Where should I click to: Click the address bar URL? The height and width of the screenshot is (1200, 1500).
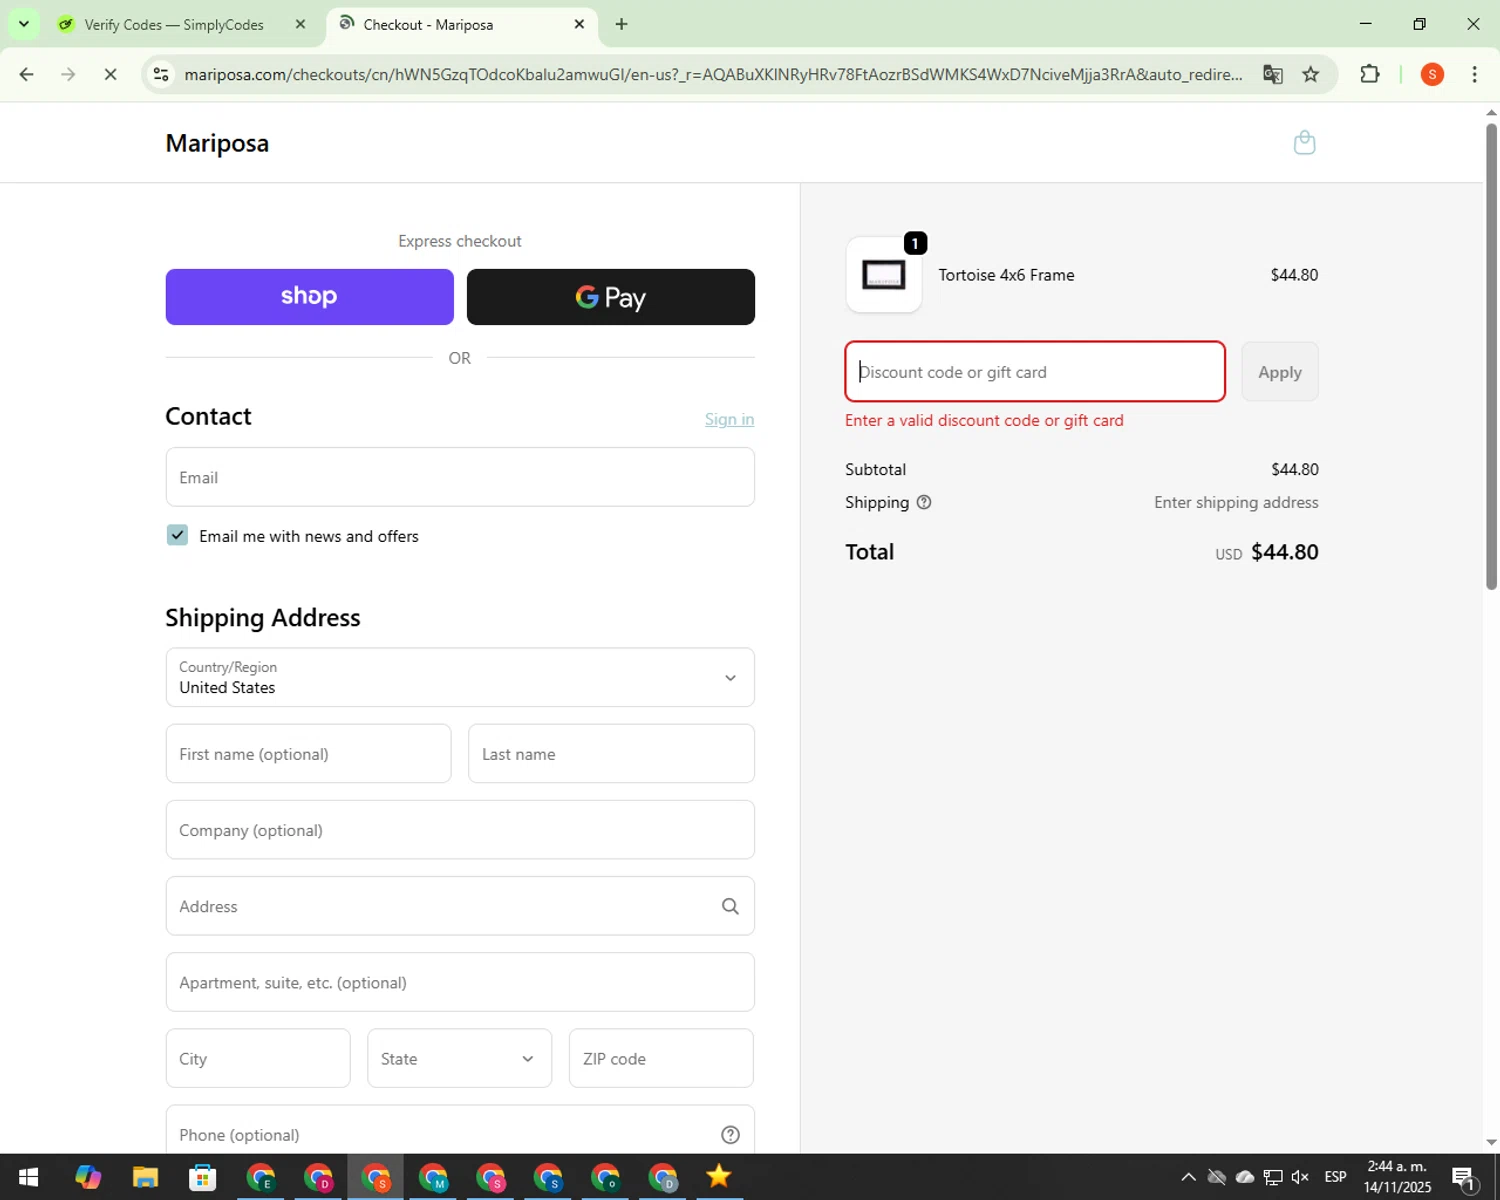713,74
